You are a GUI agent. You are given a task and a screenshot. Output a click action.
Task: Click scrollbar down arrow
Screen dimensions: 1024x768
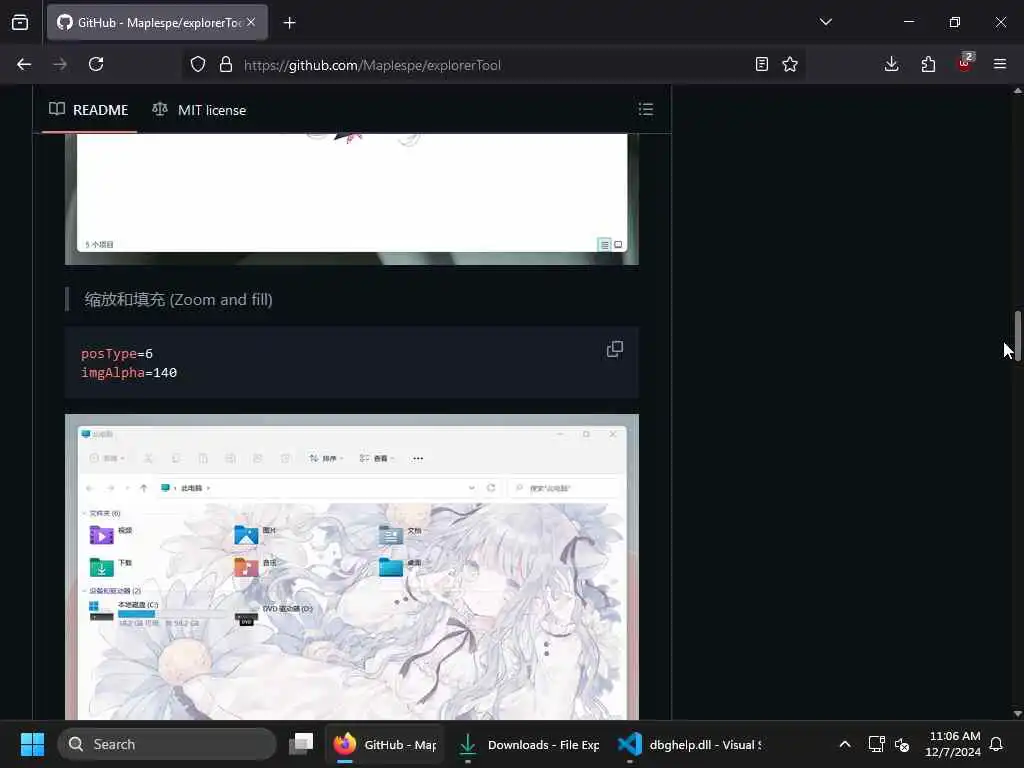[1017, 714]
